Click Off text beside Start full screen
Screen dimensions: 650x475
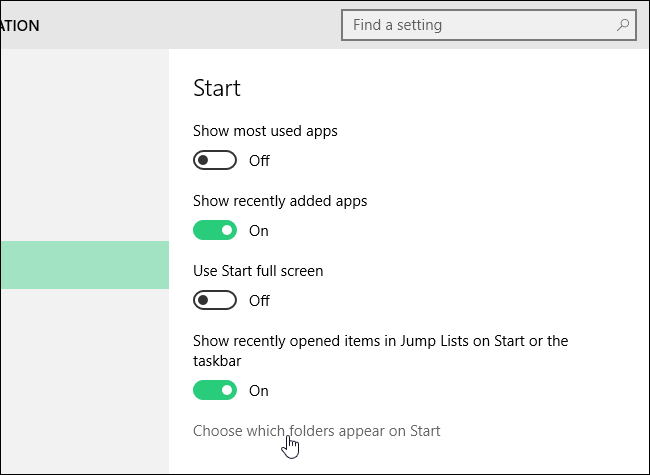click(259, 301)
